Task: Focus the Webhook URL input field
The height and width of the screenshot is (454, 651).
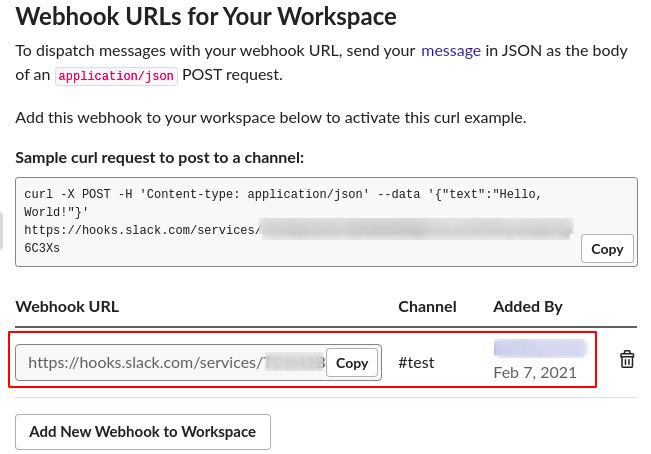Action: (x=170, y=363)
